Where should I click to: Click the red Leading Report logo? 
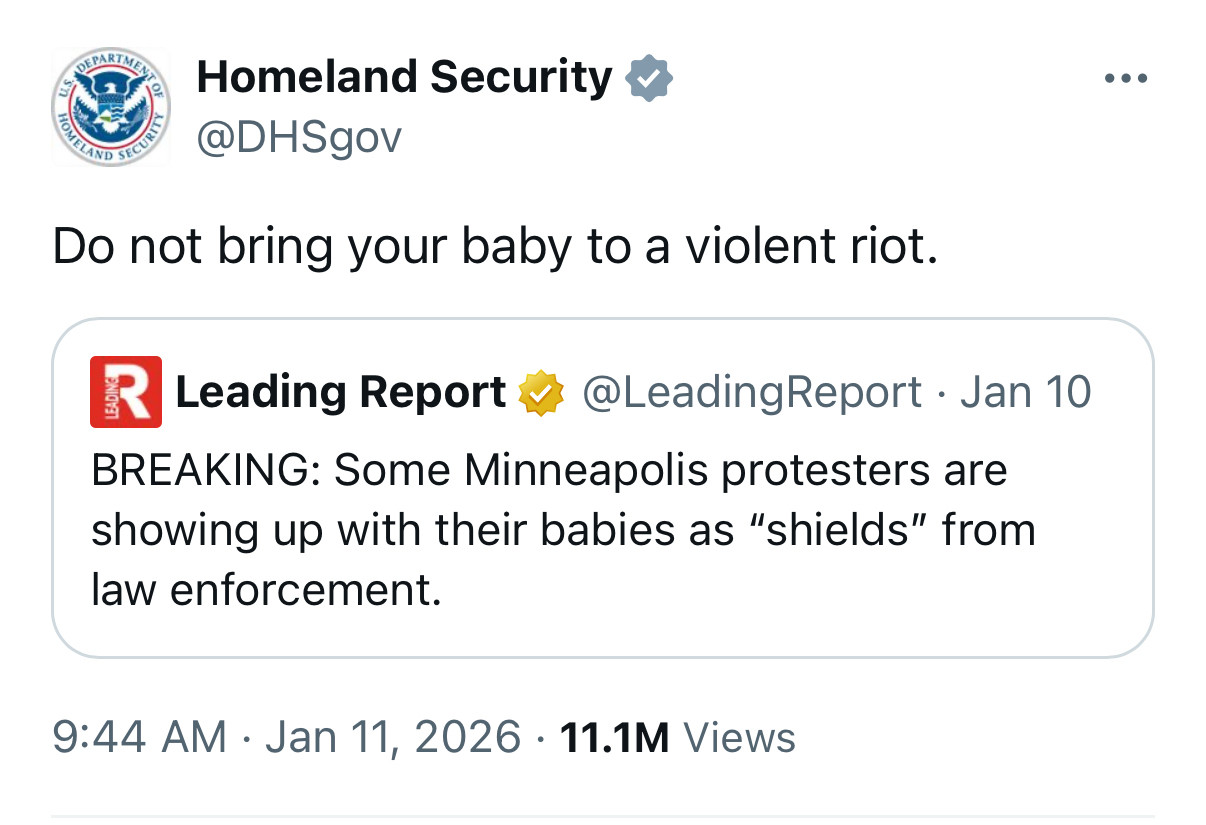click(125, 392)
